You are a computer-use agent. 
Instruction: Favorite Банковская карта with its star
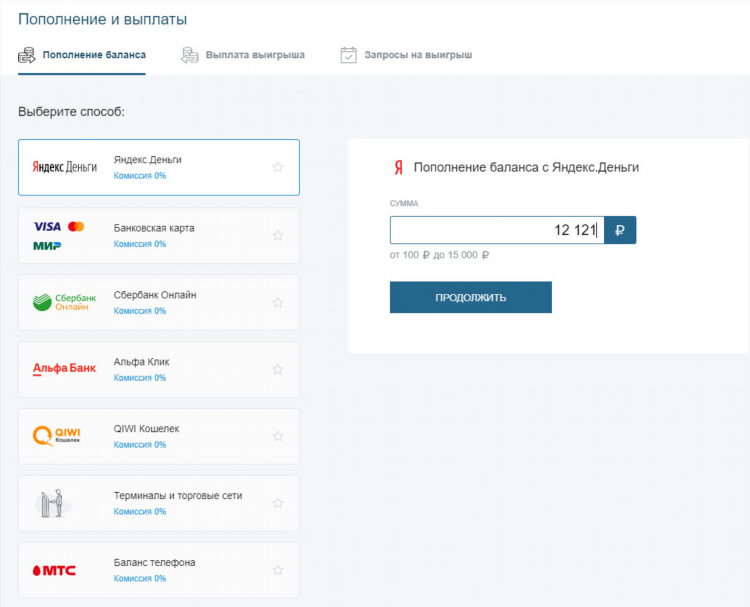278,235
